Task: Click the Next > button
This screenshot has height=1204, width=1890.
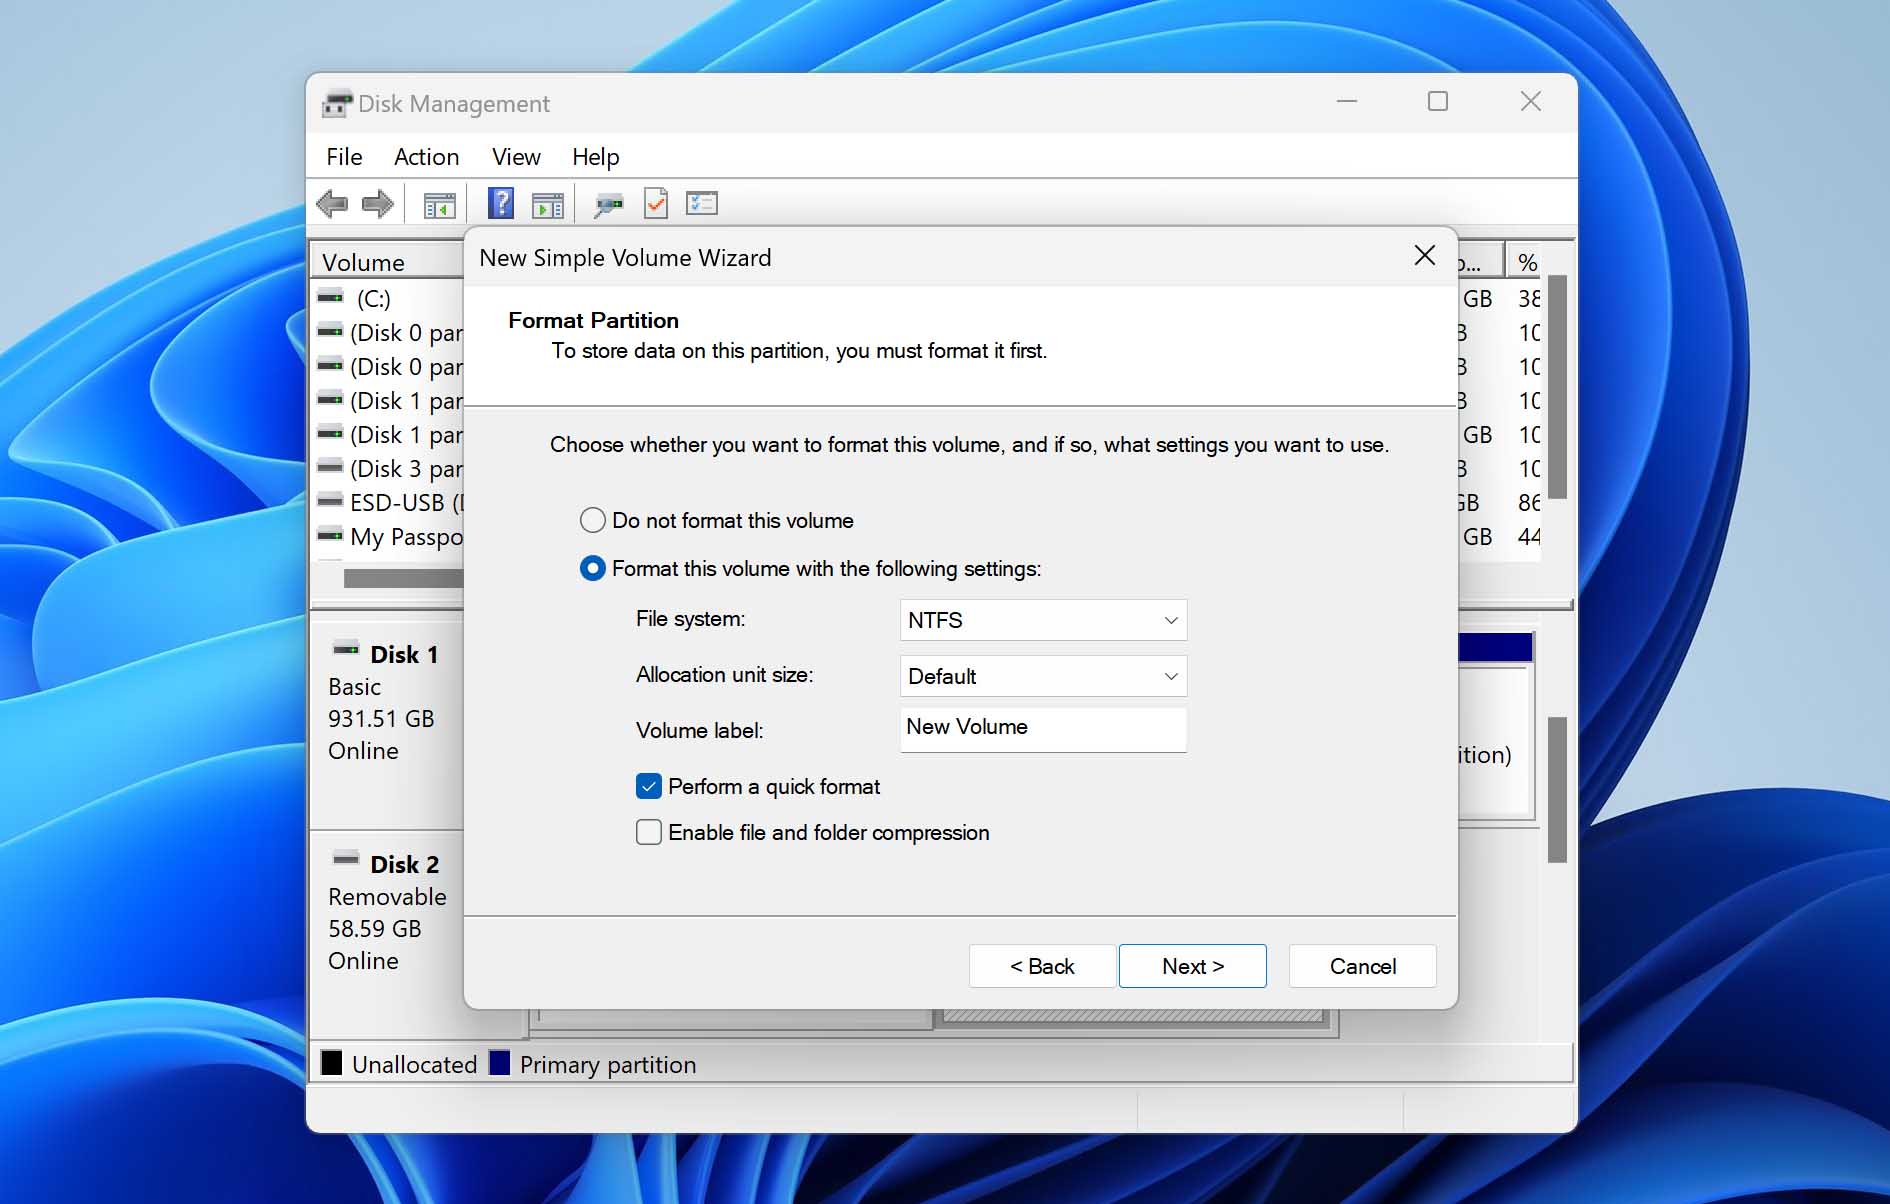Action: pos(1192,966)
